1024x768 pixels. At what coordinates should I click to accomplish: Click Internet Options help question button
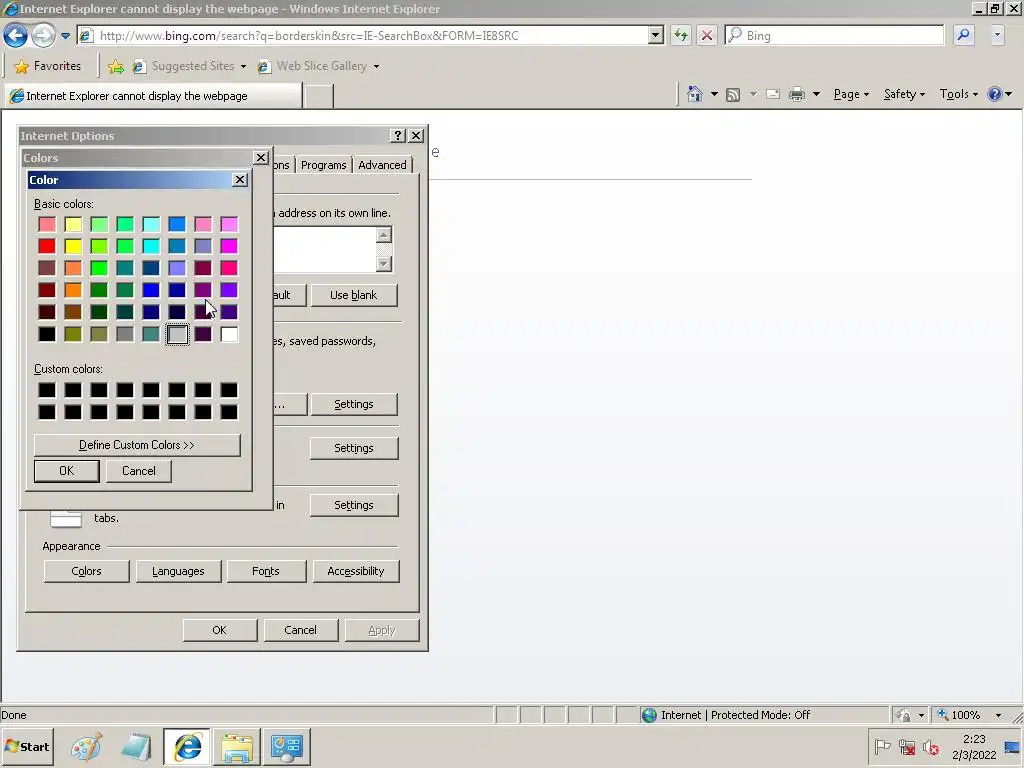click(x=398, y=136)
